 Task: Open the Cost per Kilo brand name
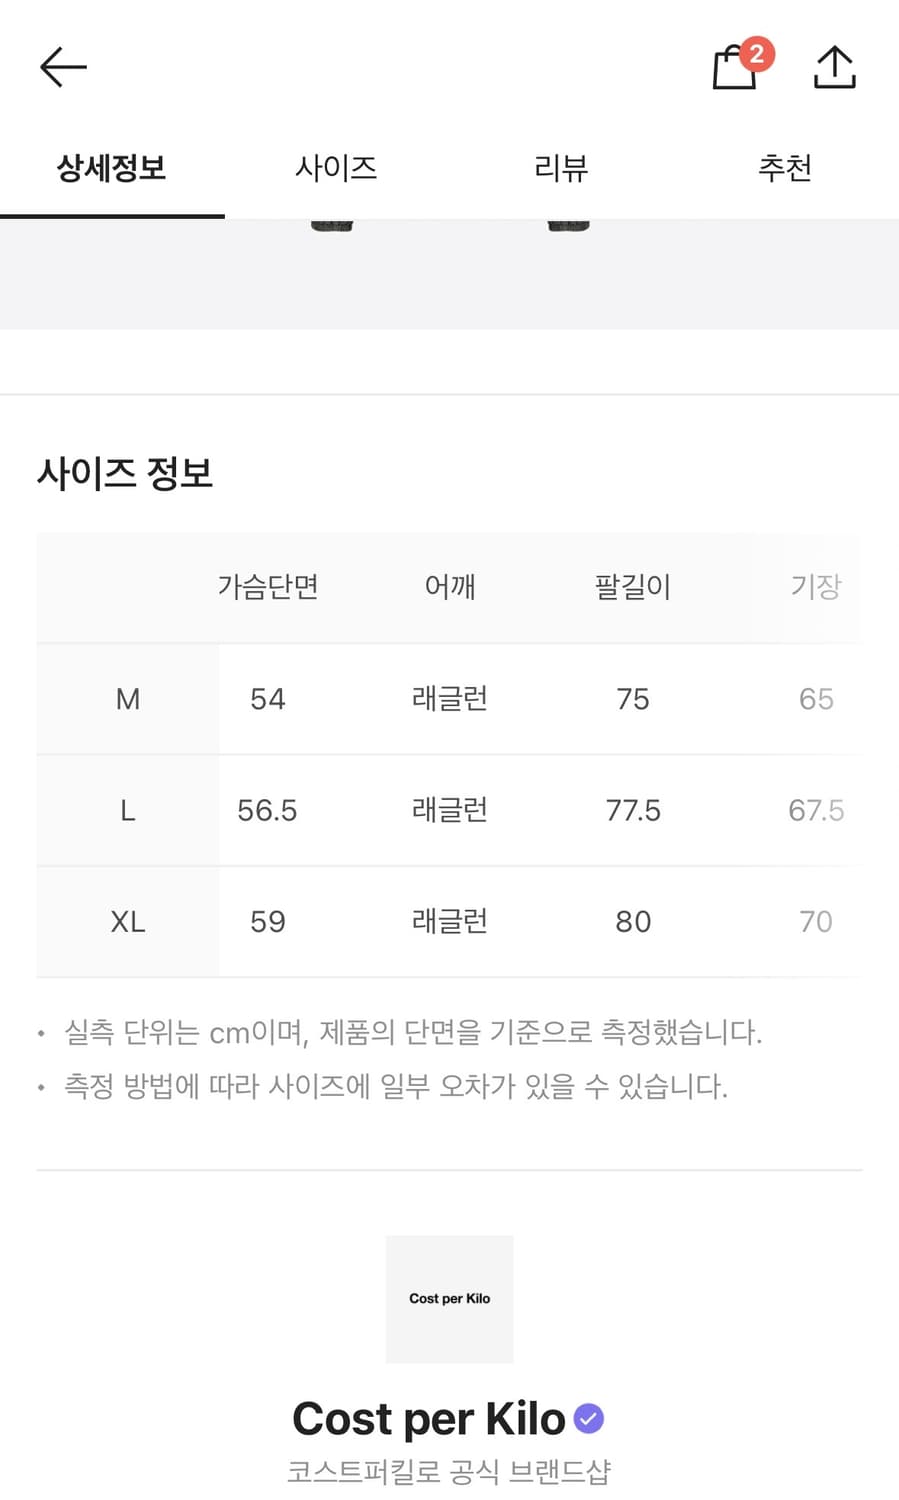click(x=428, y=1418)
